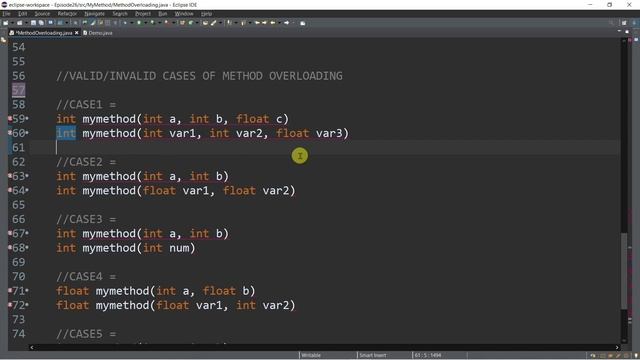Maximize the editor area

[627, 31]
